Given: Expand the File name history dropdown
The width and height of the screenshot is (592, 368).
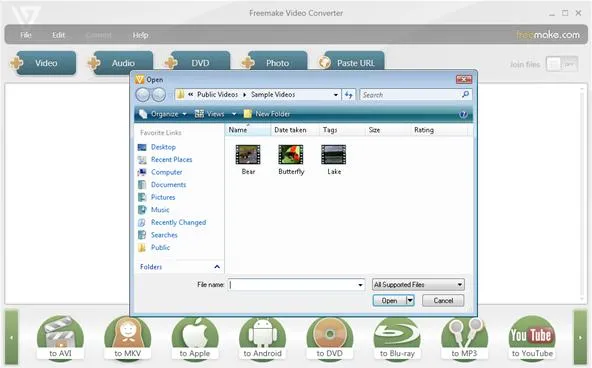Looking at the screenshot, I should click(x=361, y=285).
